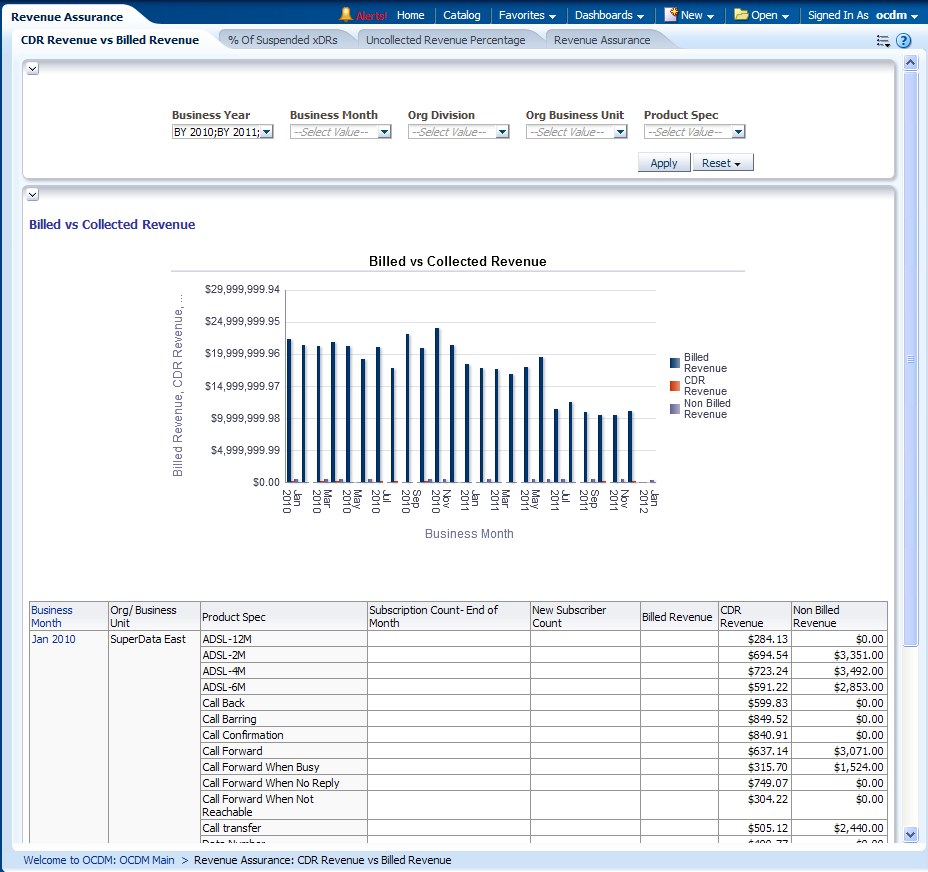
Task: Open the page options icon
Action: pos(883,41)
